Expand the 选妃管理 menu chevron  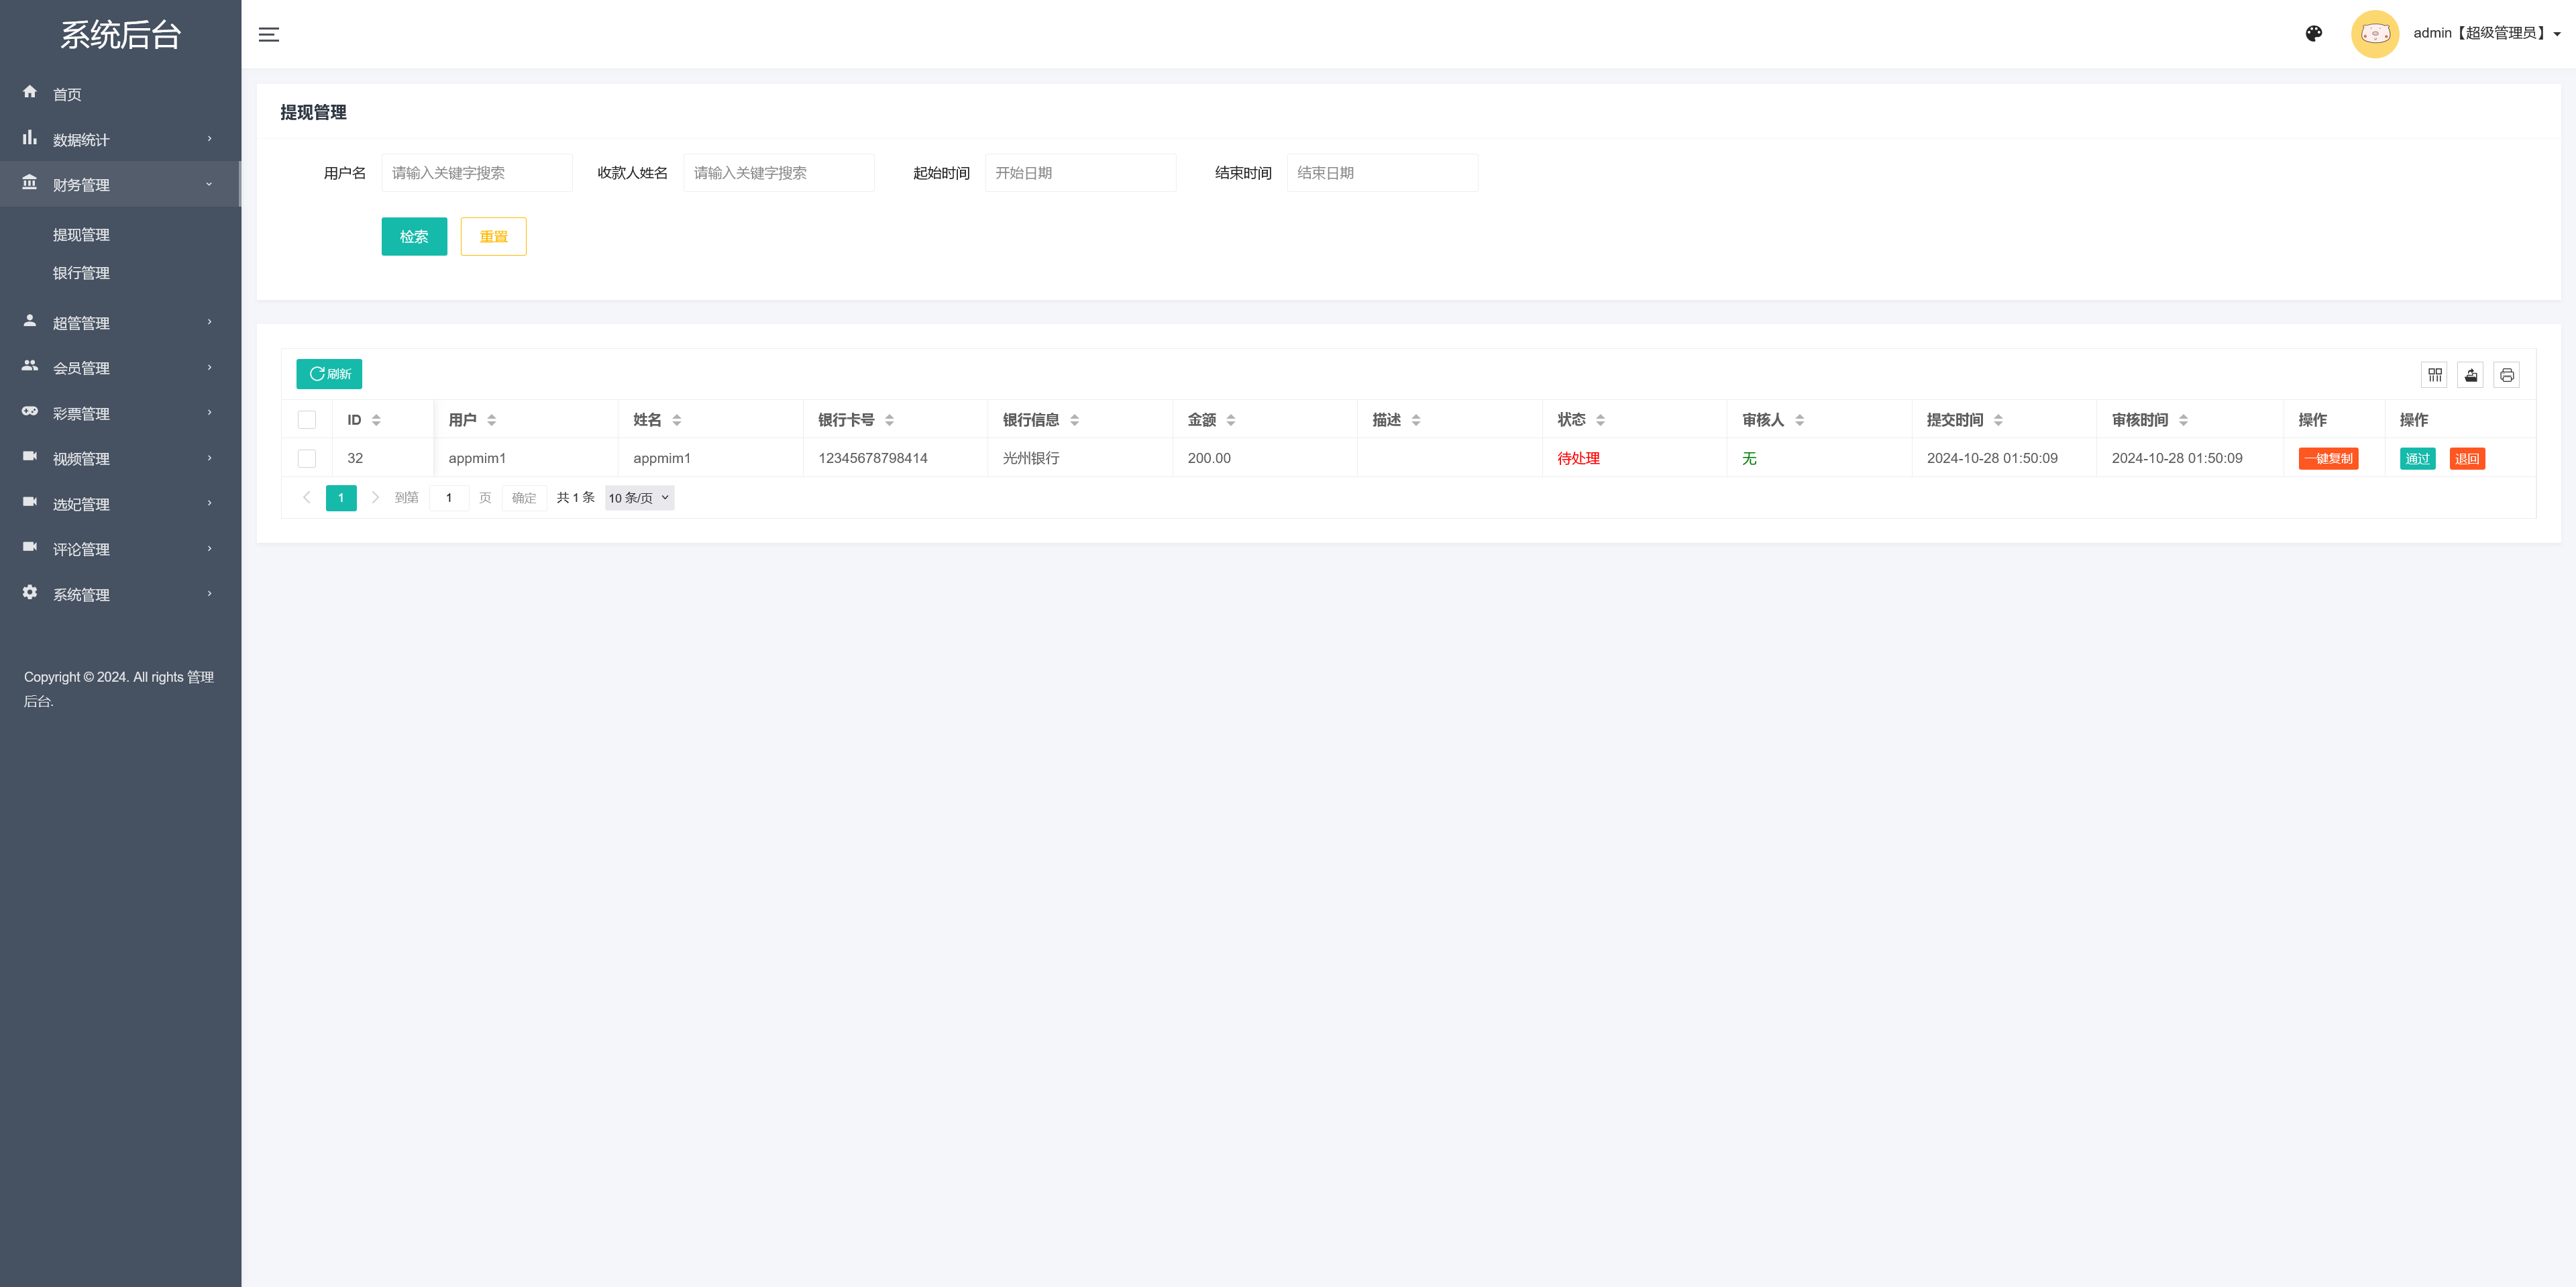(209, 502)
